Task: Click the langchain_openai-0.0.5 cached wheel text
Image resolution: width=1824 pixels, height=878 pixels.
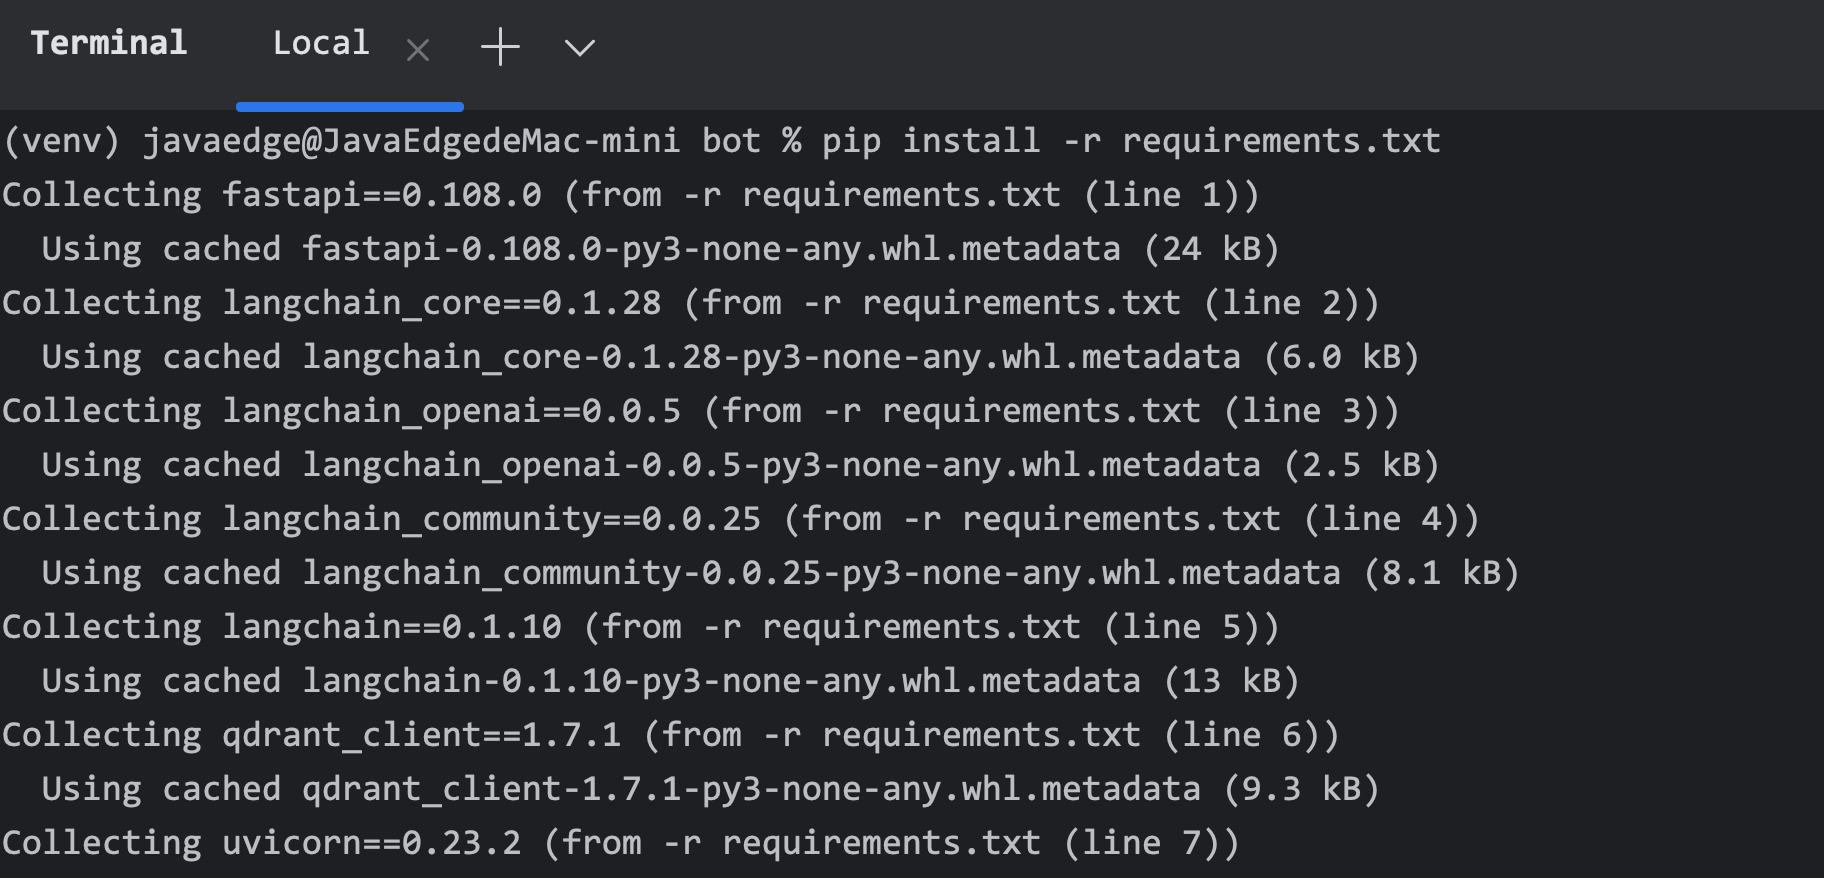Action: point(780,465)
